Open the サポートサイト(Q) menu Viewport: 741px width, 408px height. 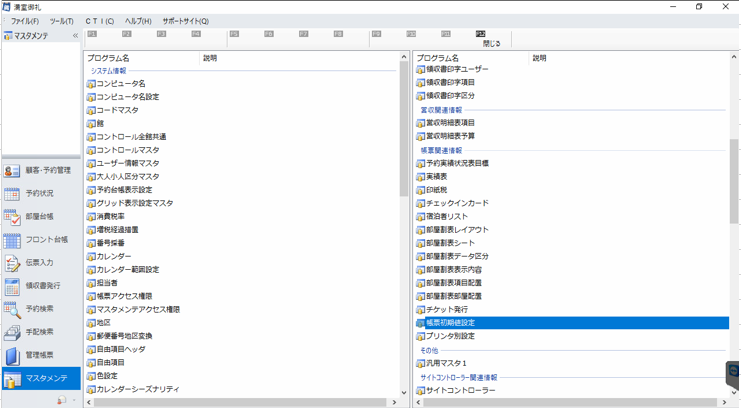tap(185, 21)
